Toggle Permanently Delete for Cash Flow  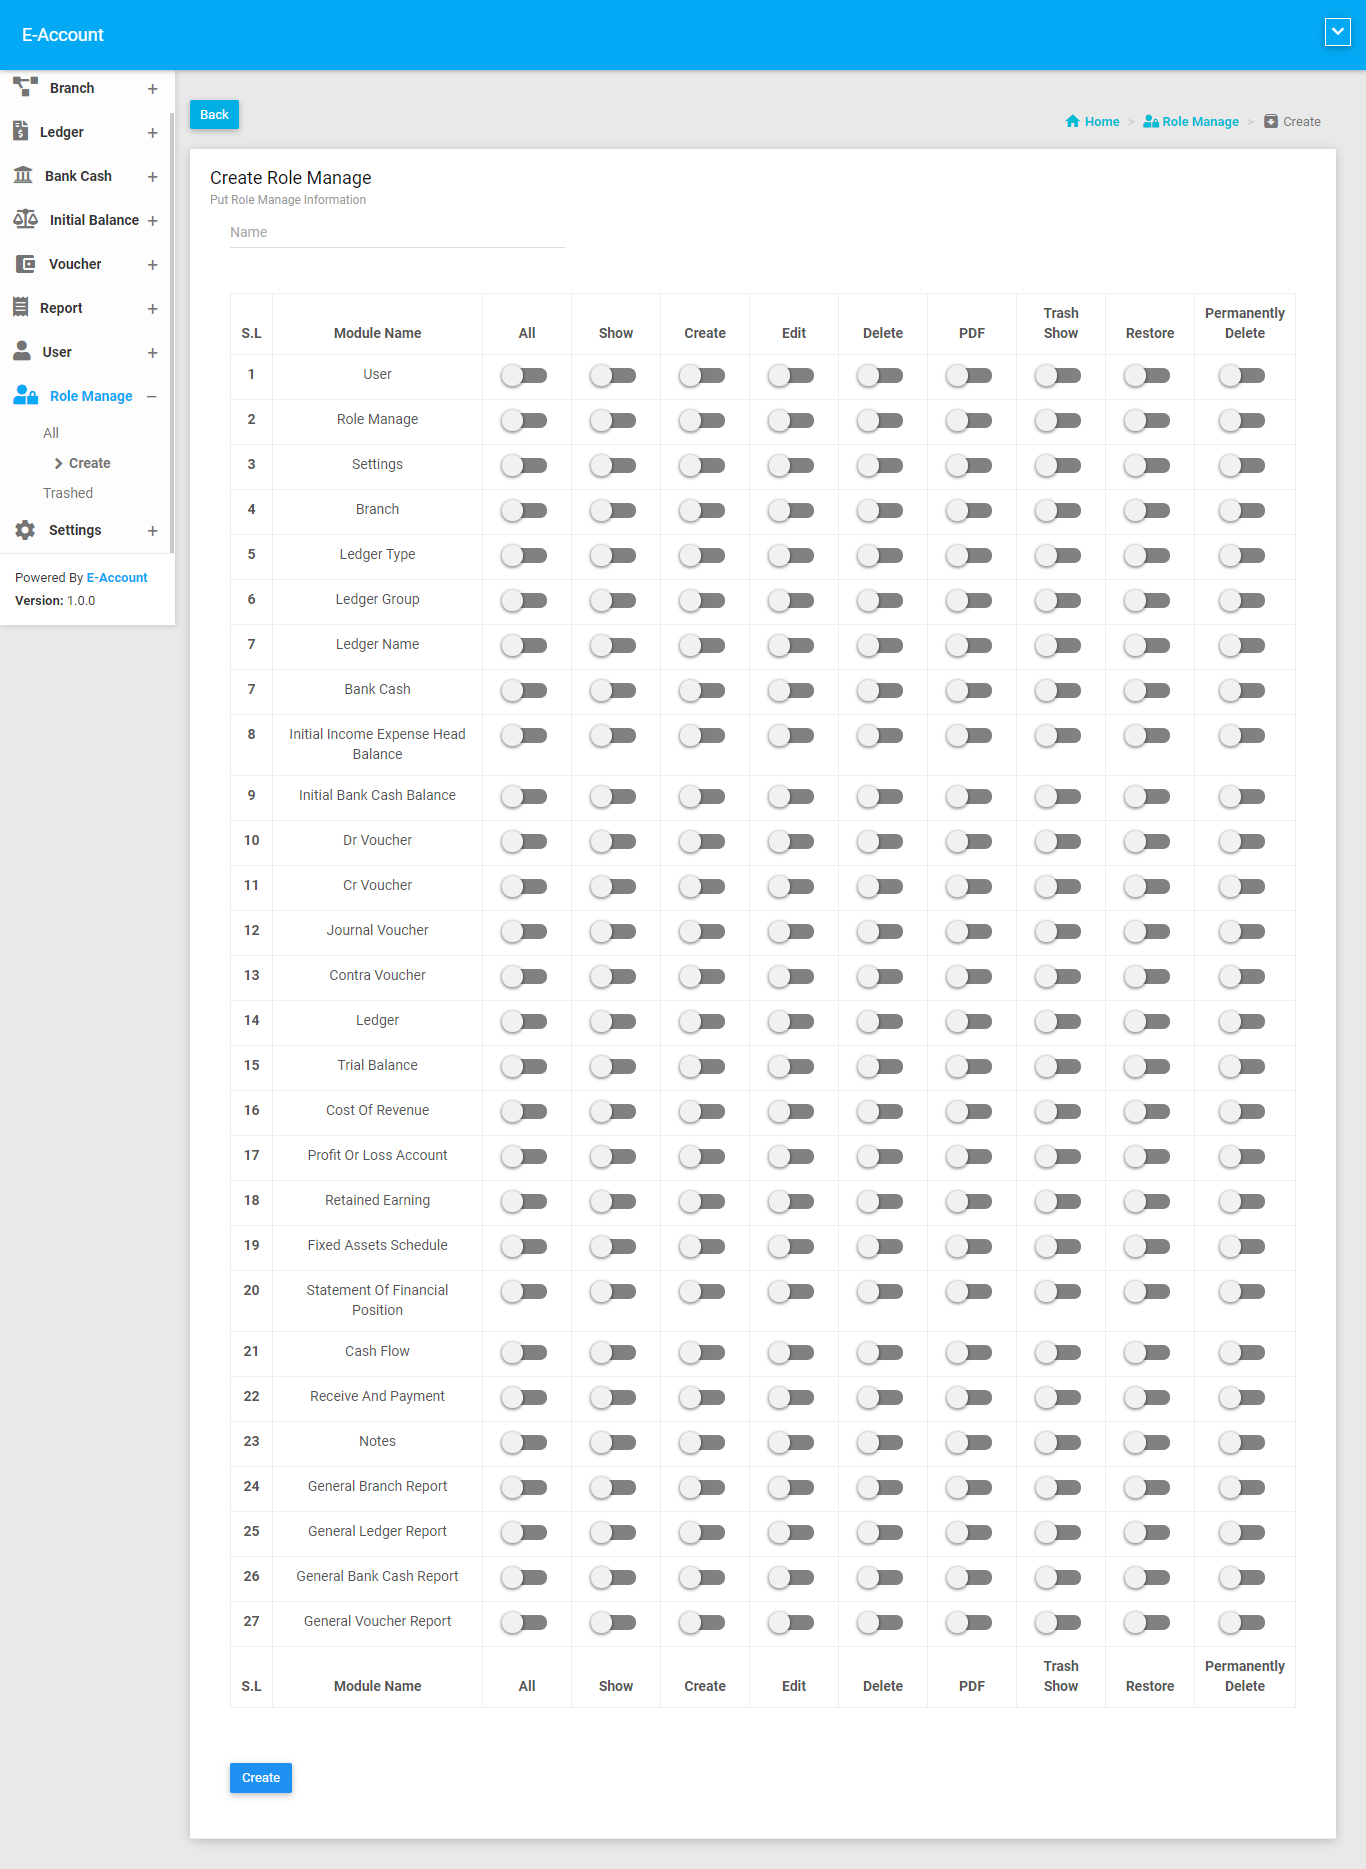click(1243, 1353)
